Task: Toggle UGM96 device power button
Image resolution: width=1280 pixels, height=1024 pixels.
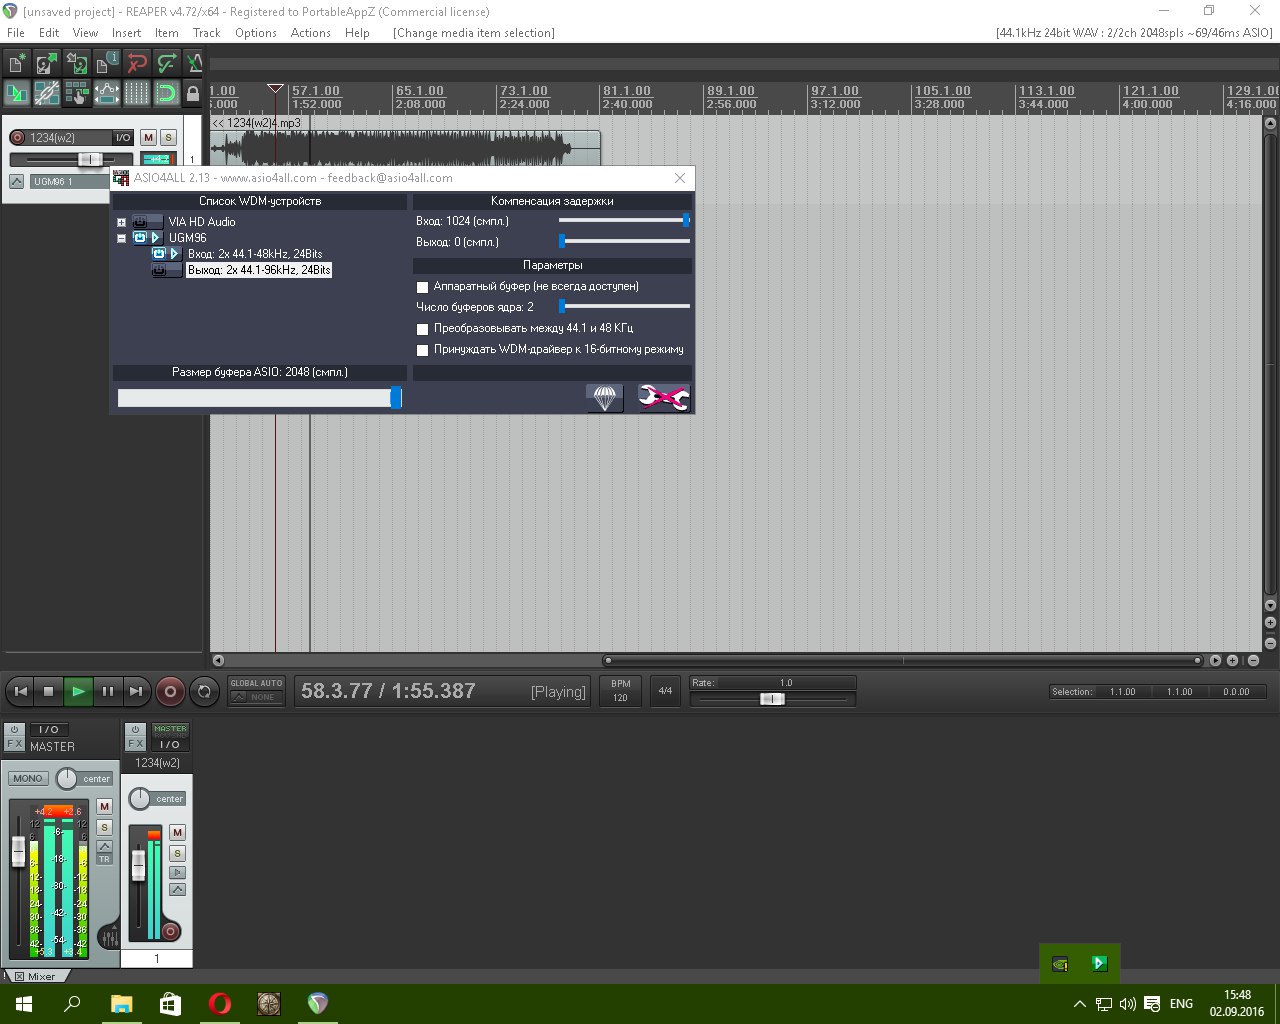Action: 141,238
